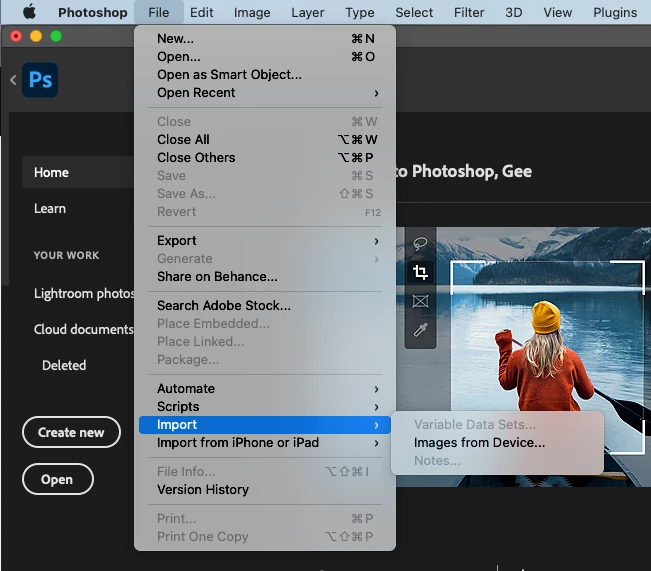Open the Filter menu
Screen dimensions: 651x571
coord(469,12)
